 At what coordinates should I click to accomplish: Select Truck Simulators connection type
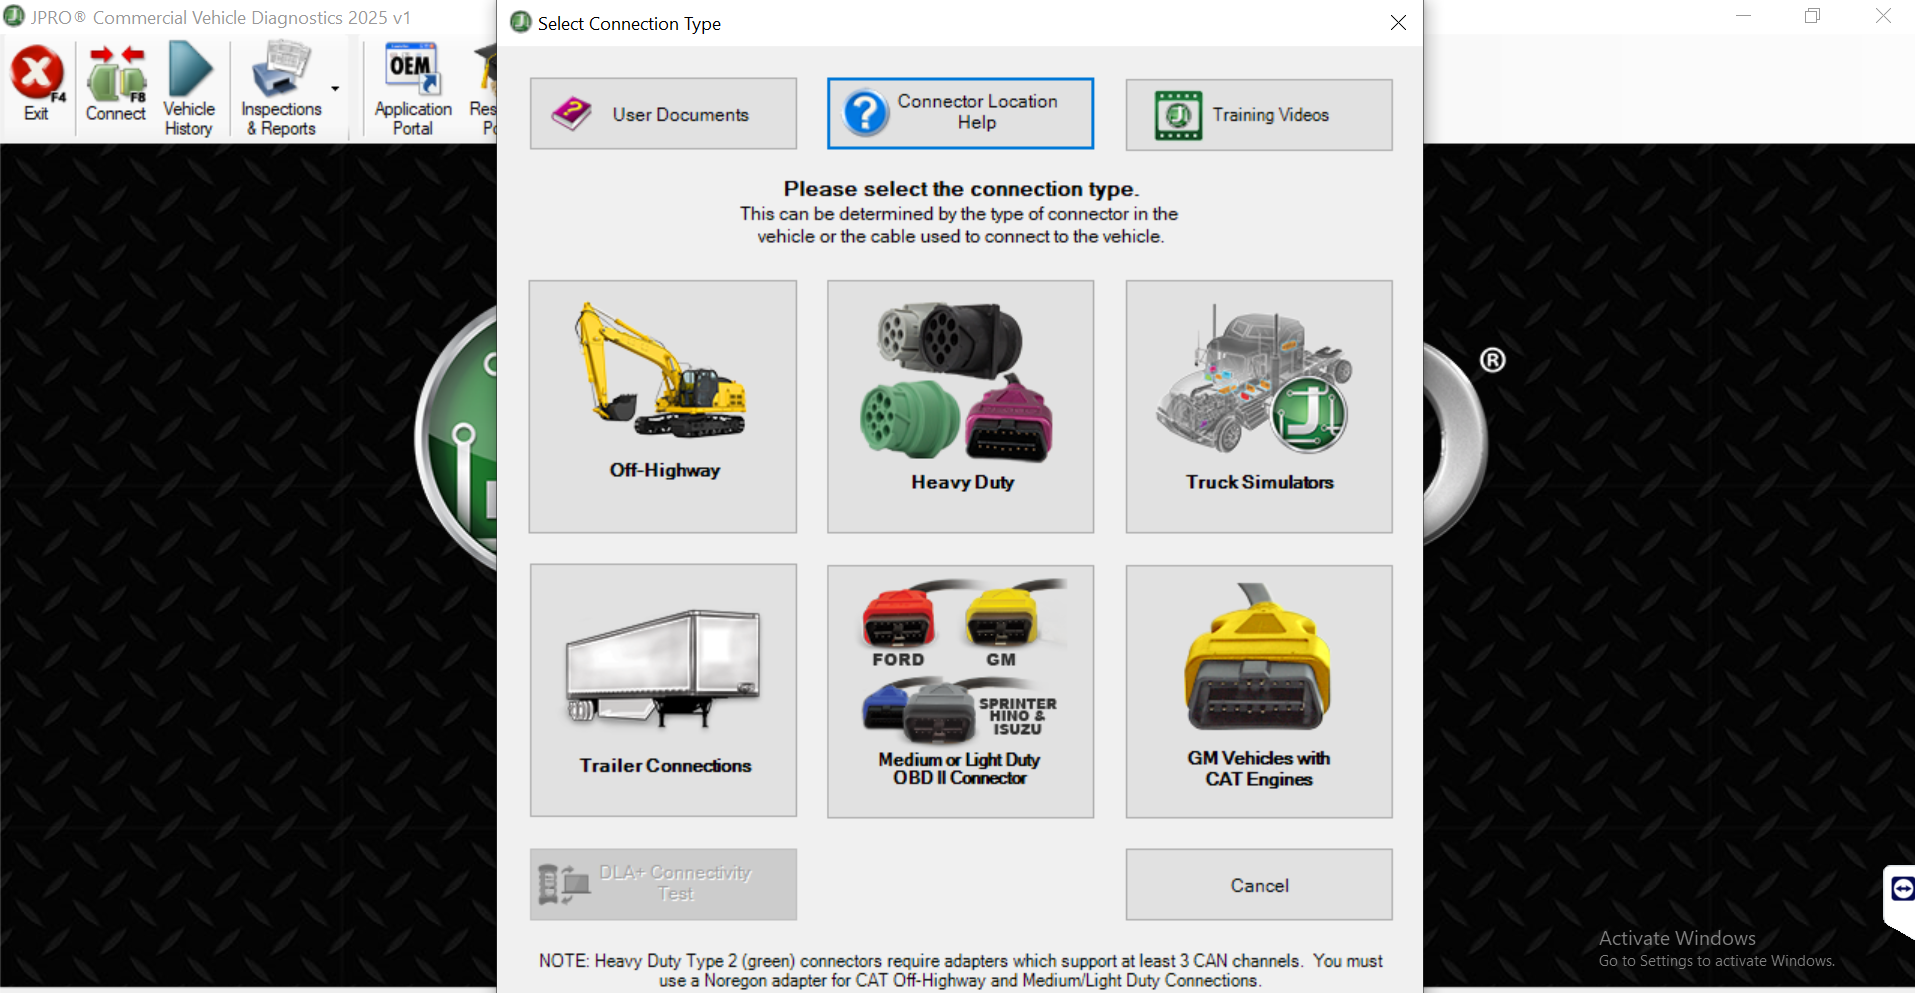tap(1259, 406)
